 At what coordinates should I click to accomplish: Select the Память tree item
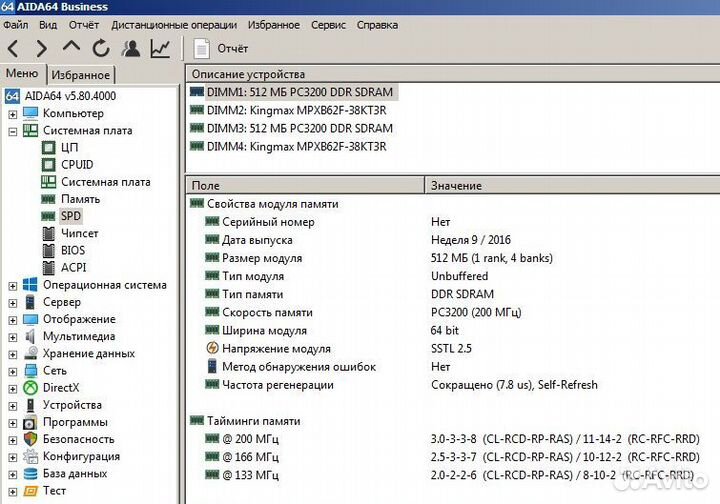click(80, 199)
